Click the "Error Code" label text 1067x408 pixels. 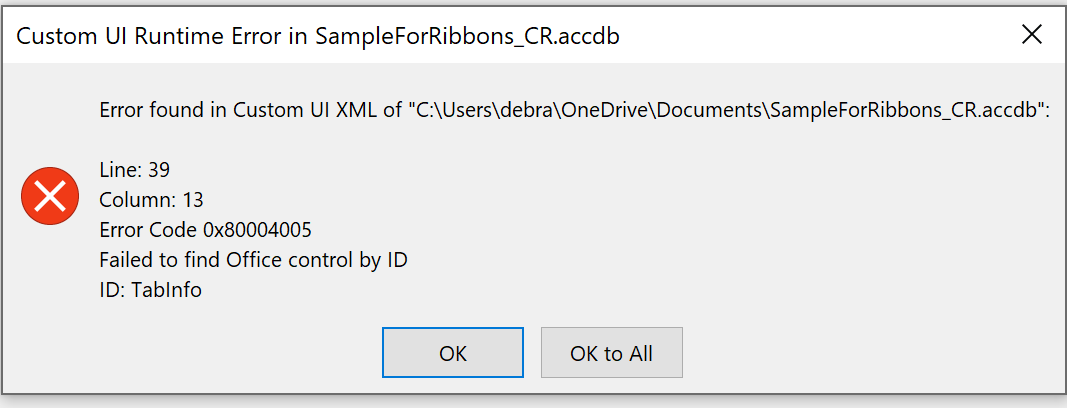click(148, 230)
